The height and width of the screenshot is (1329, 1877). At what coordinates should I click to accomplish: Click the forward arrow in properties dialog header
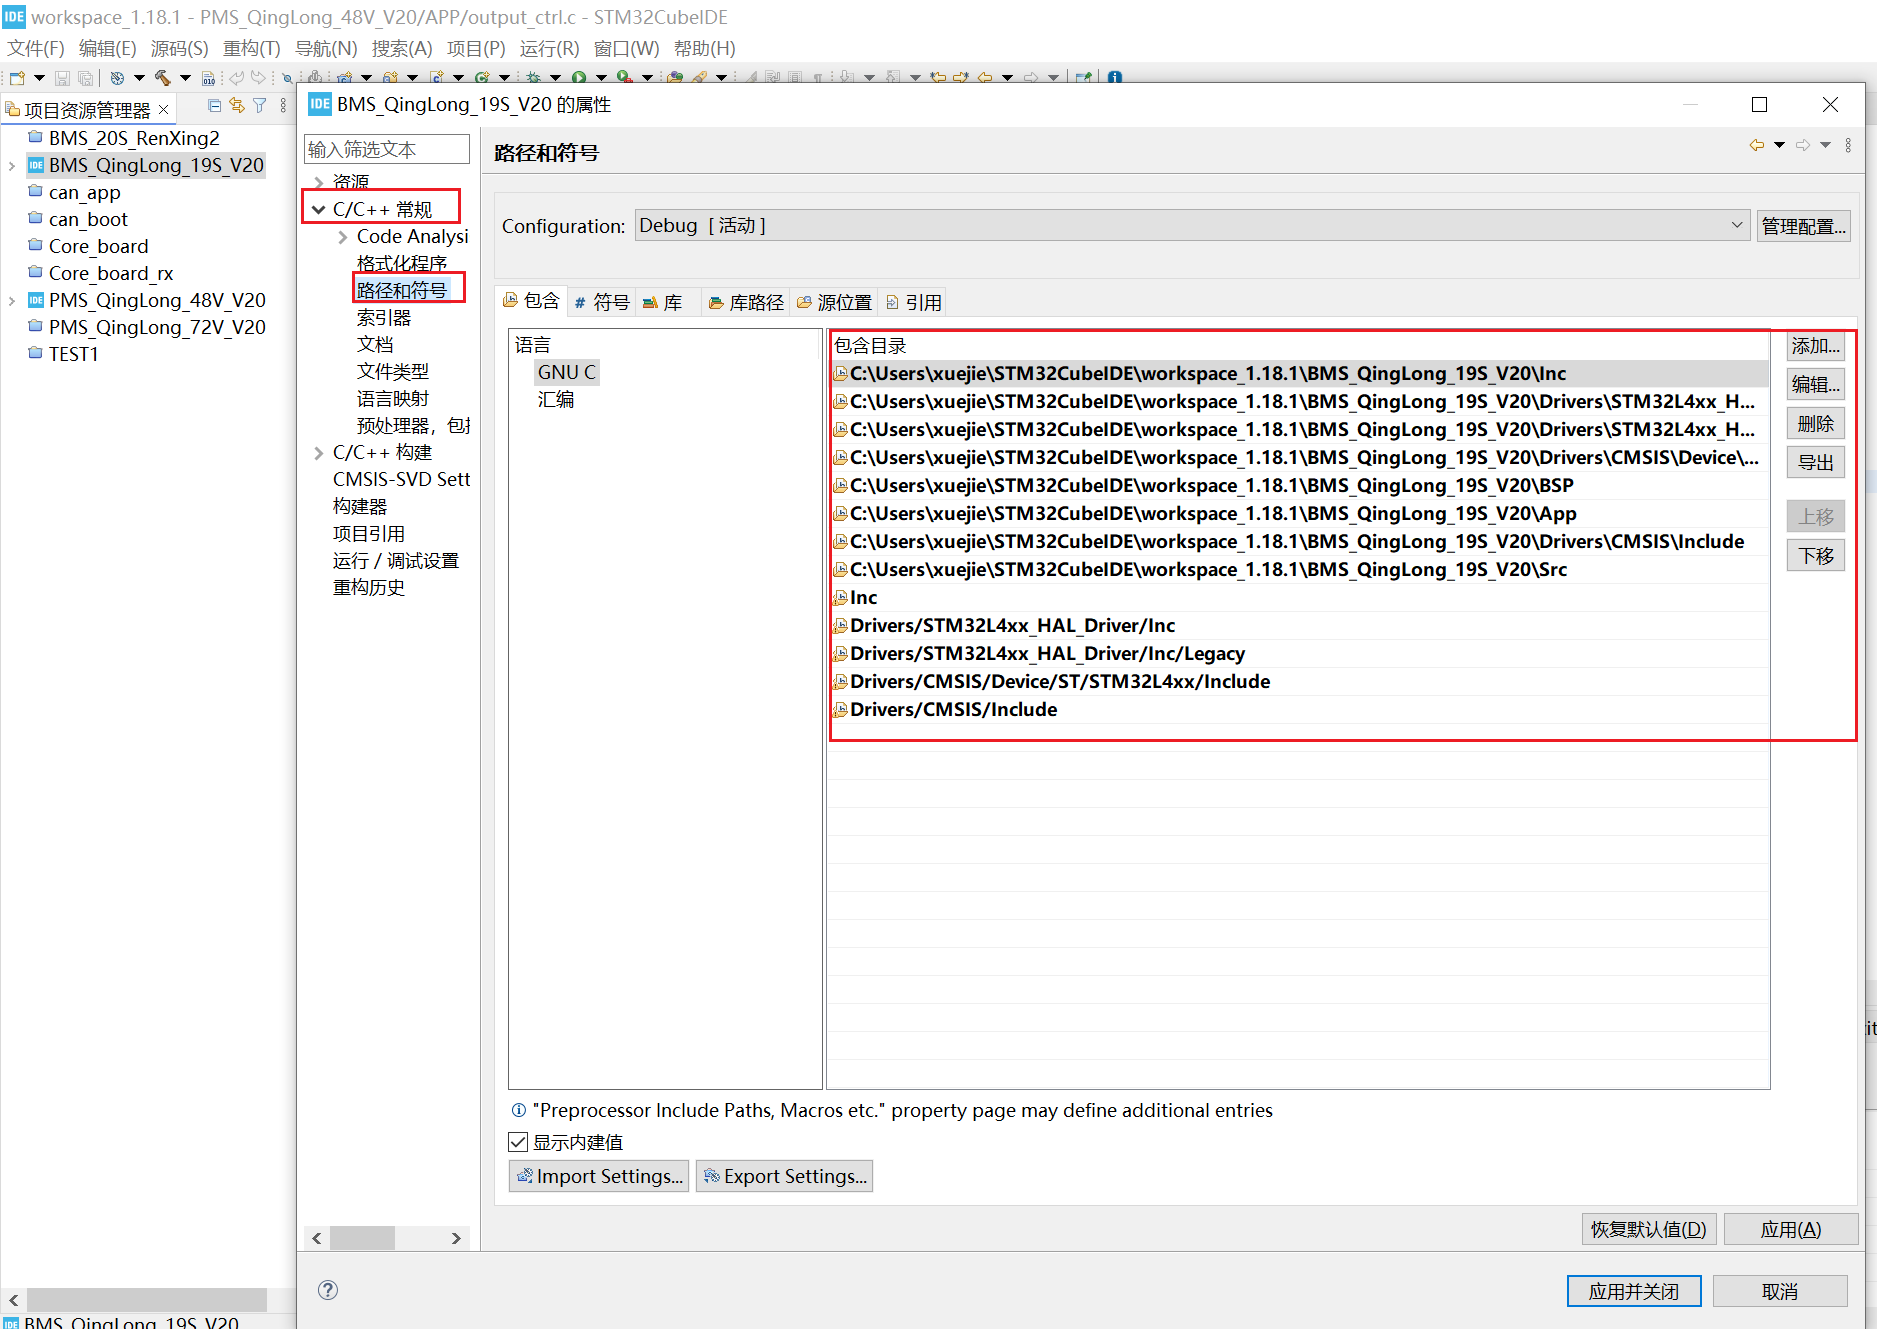[1803, 146]
